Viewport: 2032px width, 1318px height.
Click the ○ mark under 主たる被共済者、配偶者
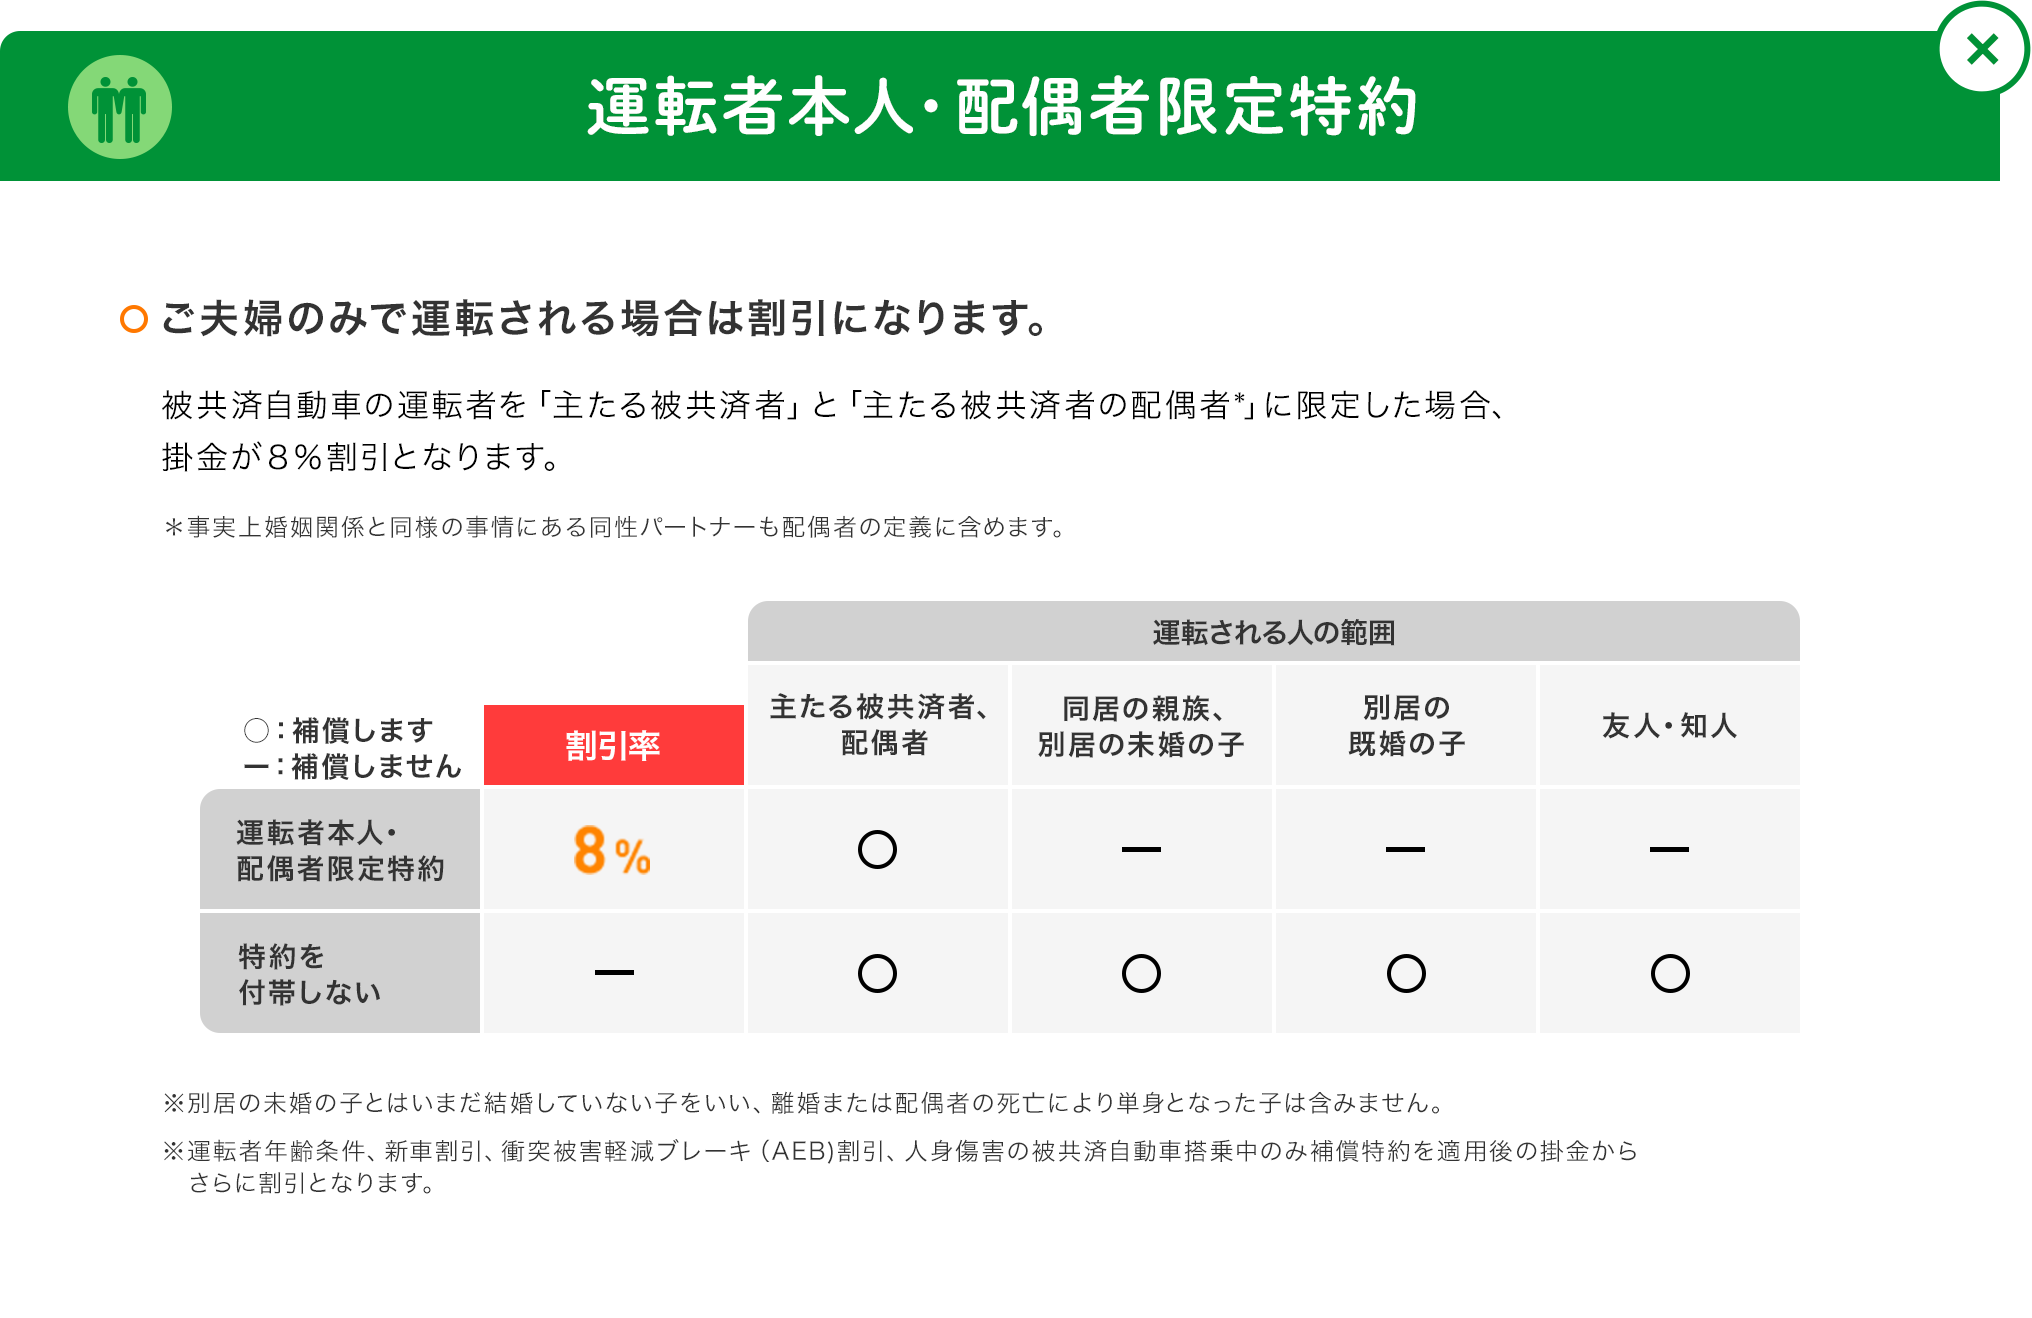pyautogui.click(x=877, y=848)
